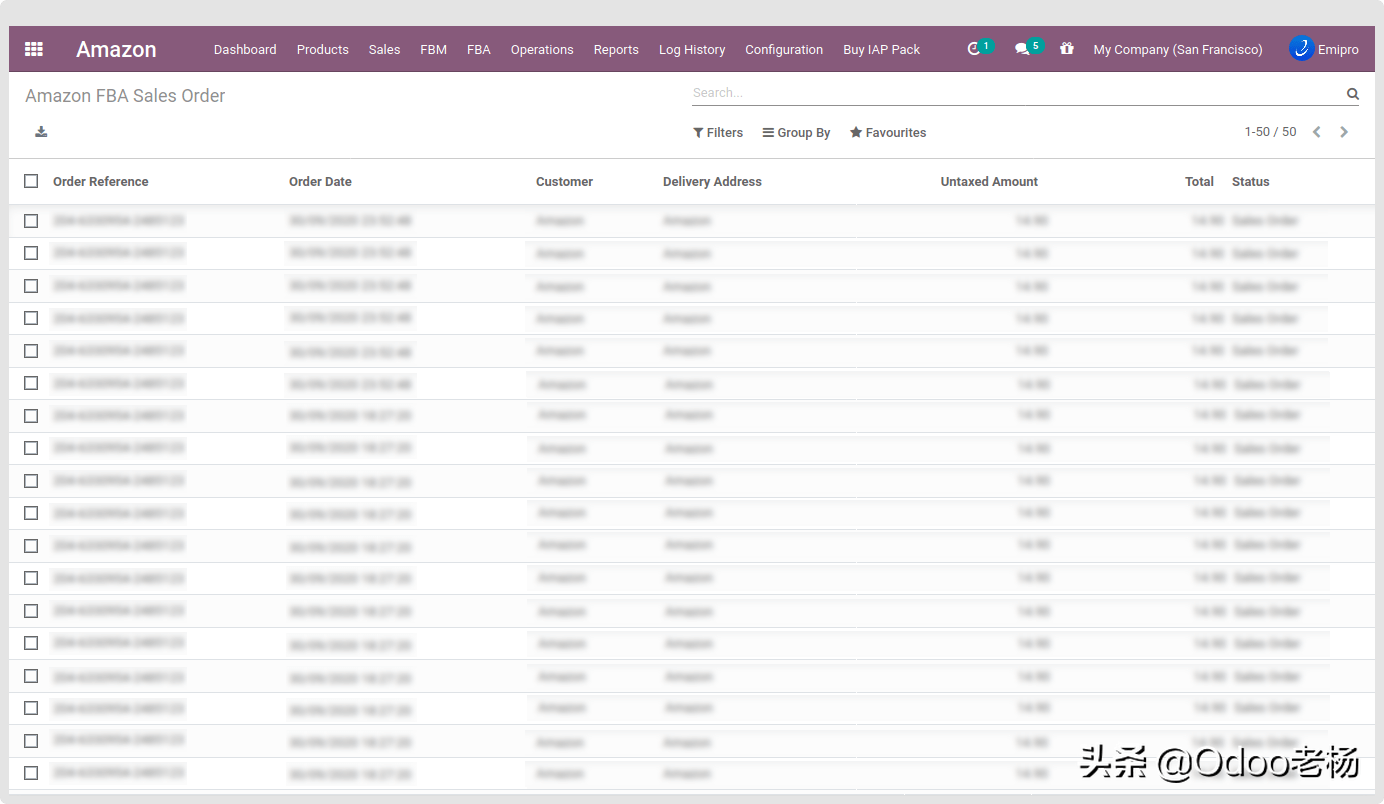Open the activities clock icon
This screenshot has width=1384, height=804.
[x=974, y=49]
